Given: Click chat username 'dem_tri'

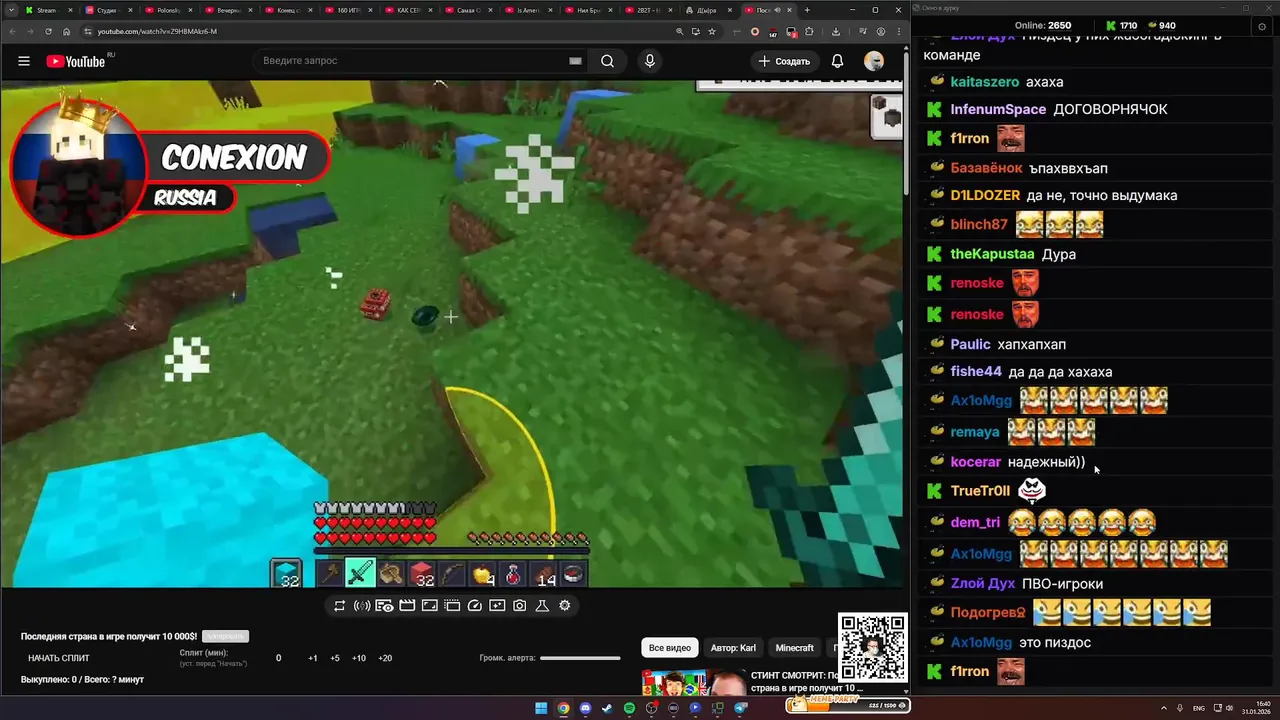Looking at the screenshot, I should coord(975,522).
